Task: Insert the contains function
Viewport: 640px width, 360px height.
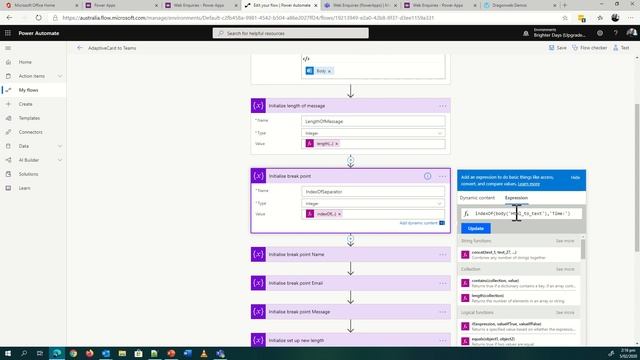Action: pos(520,283)
